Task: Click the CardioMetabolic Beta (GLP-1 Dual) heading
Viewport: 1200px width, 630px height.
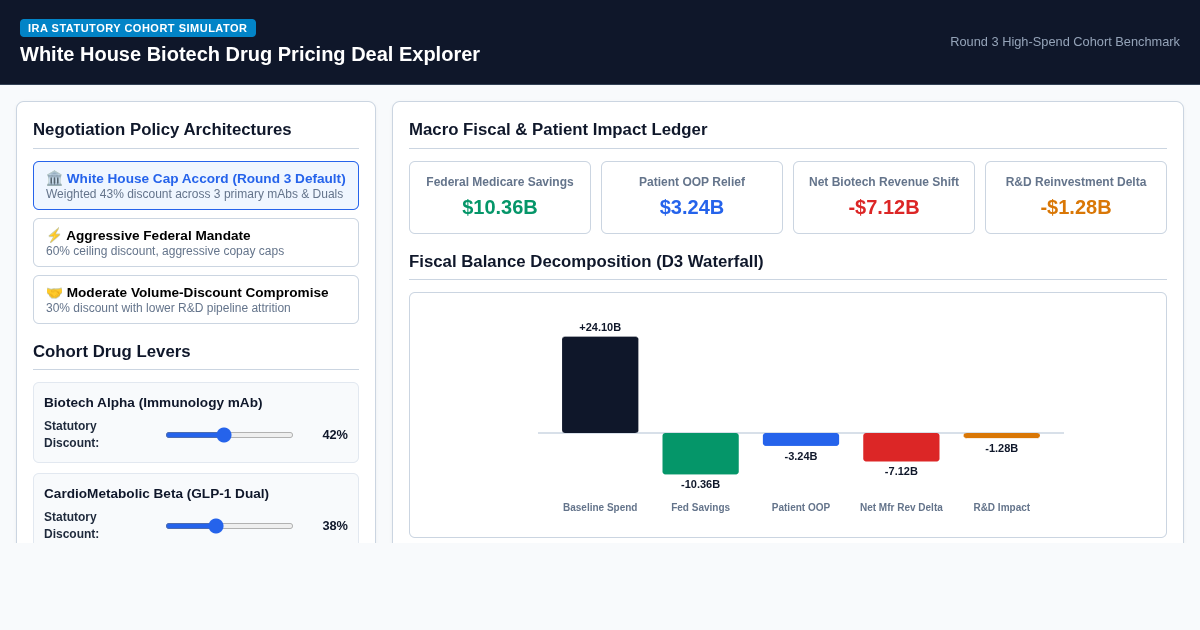Action: coord(156,494)
